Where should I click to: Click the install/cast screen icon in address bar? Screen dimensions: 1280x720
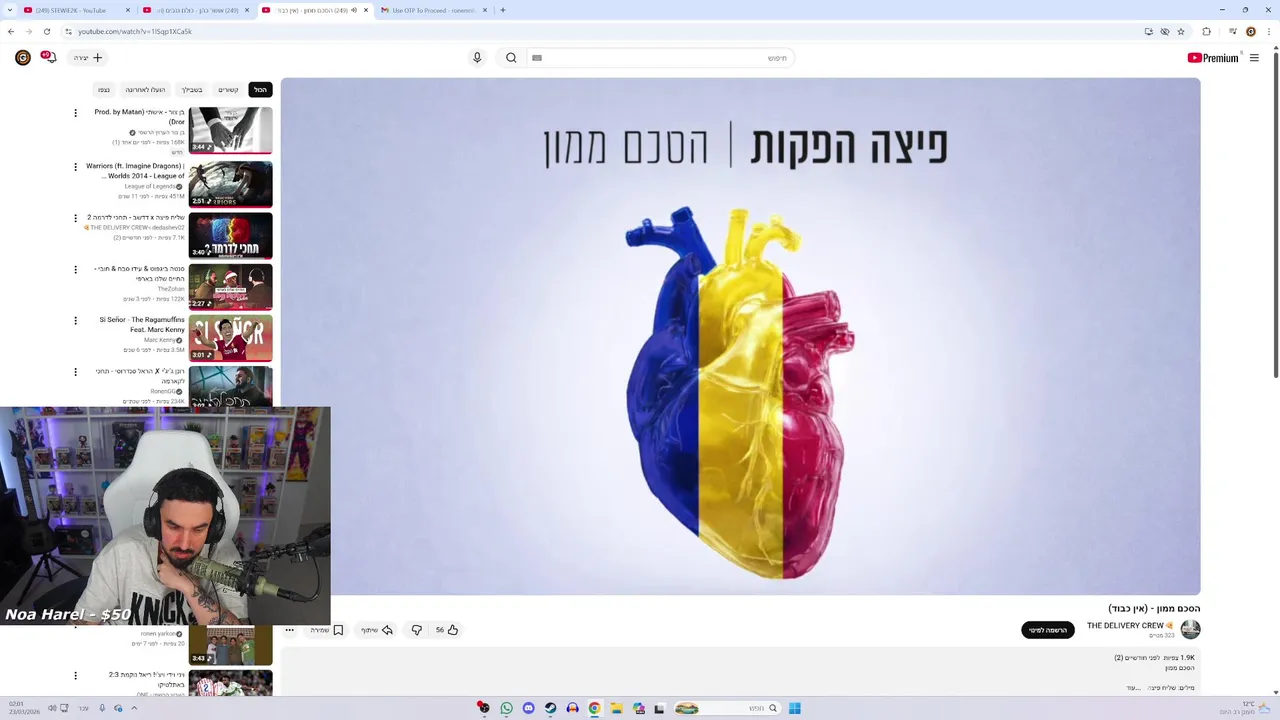pos(1148,31)
